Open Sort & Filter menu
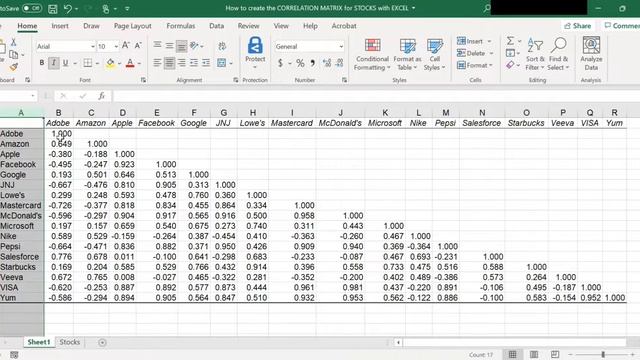 click(535, 54)
